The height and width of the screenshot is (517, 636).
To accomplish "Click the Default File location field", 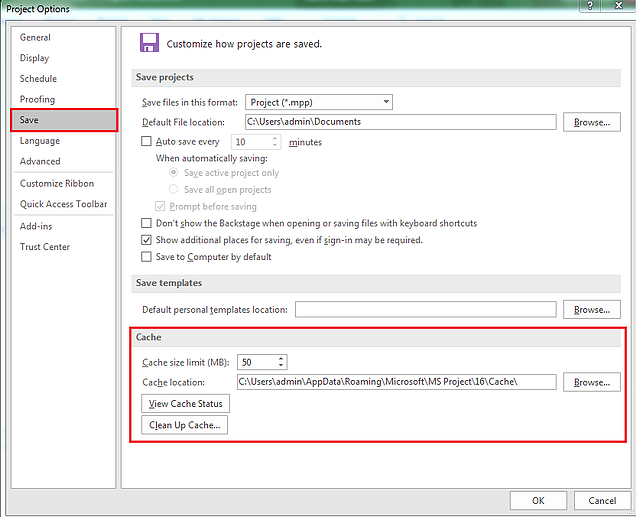I will click(400, 122).
